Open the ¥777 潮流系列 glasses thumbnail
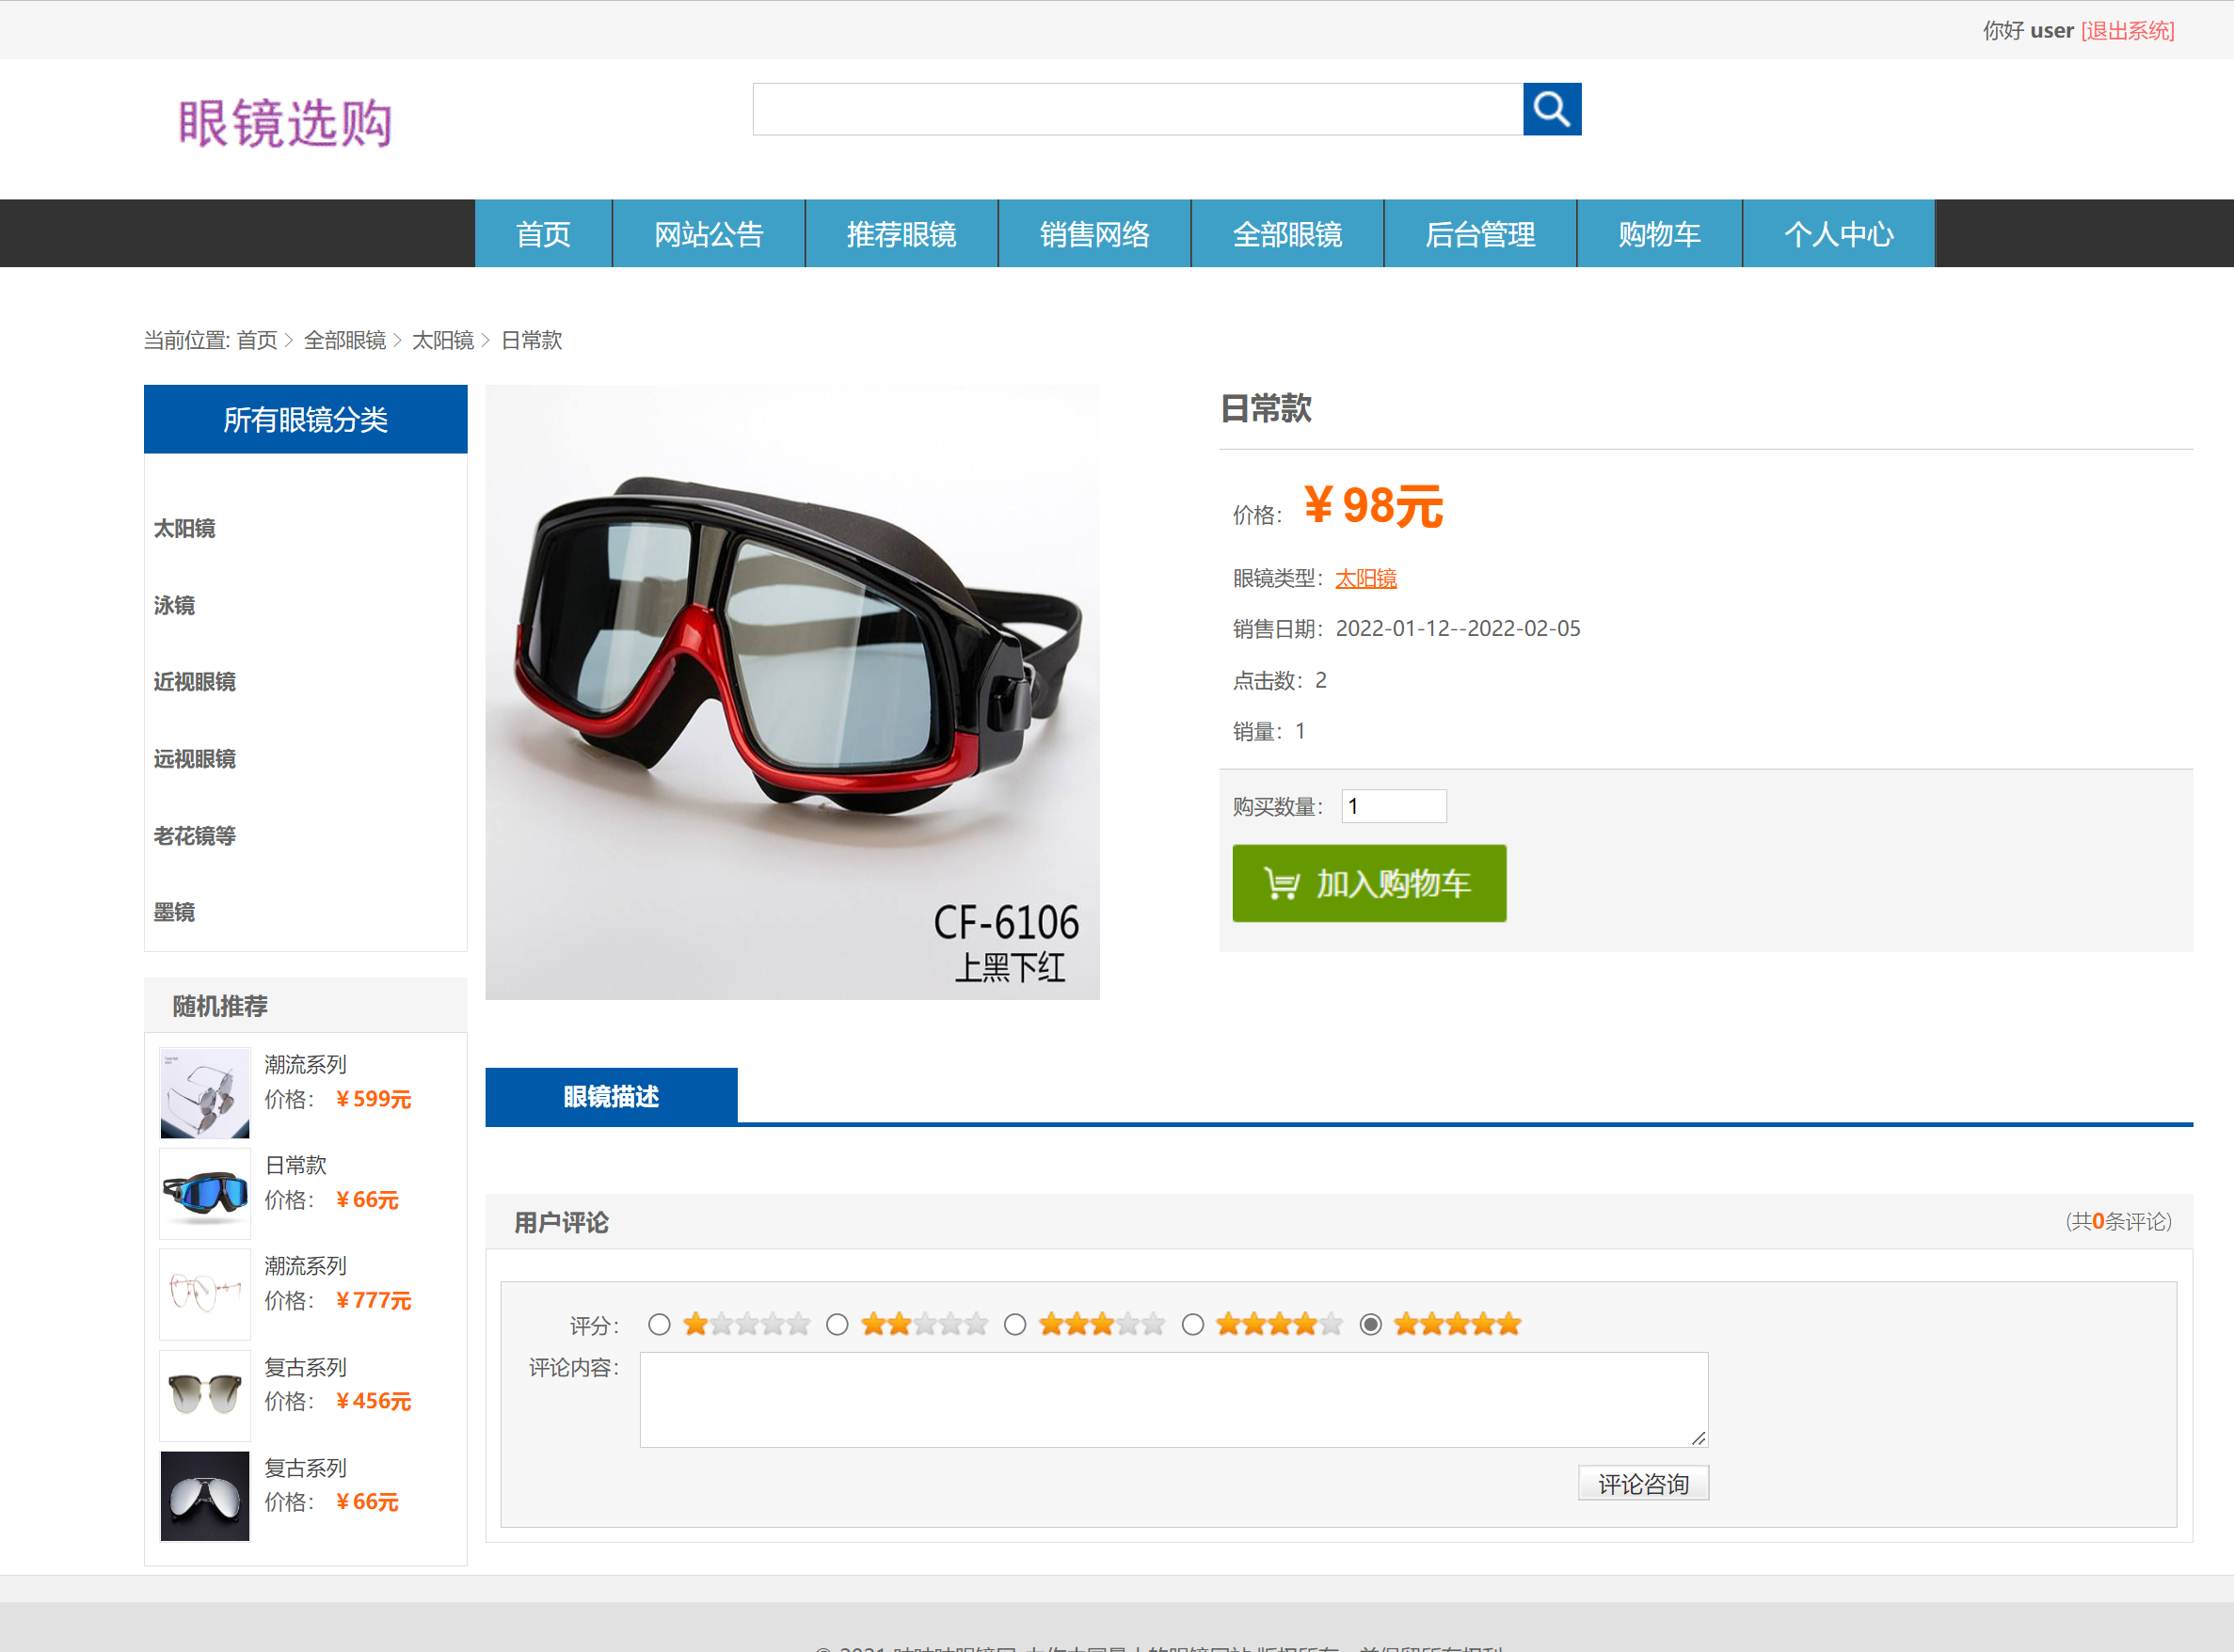2234x1652 pixels. (x=205, y=1294)
